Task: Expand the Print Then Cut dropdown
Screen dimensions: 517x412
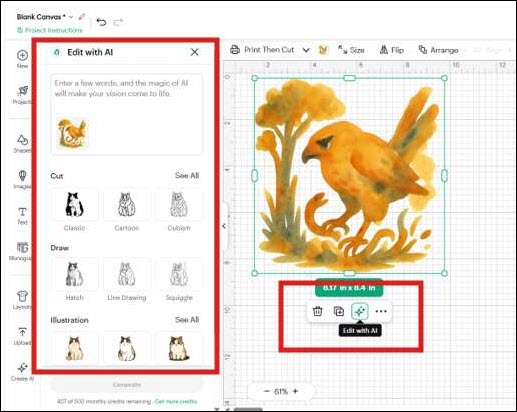Action: 305,50
